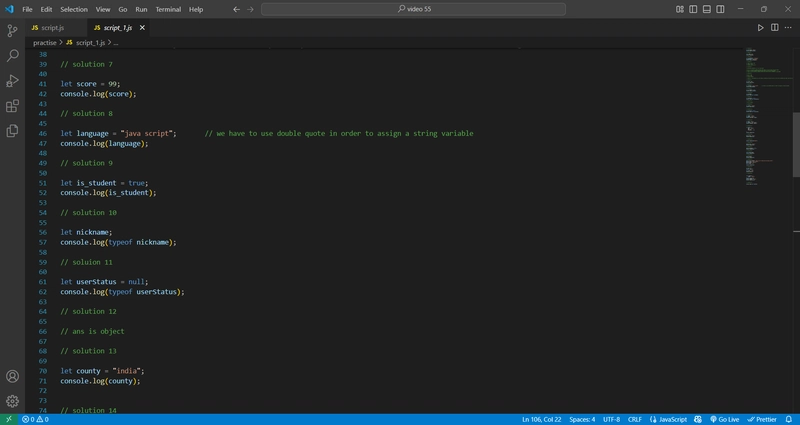
Task: Run the code with the play icon
Action: 760,28
